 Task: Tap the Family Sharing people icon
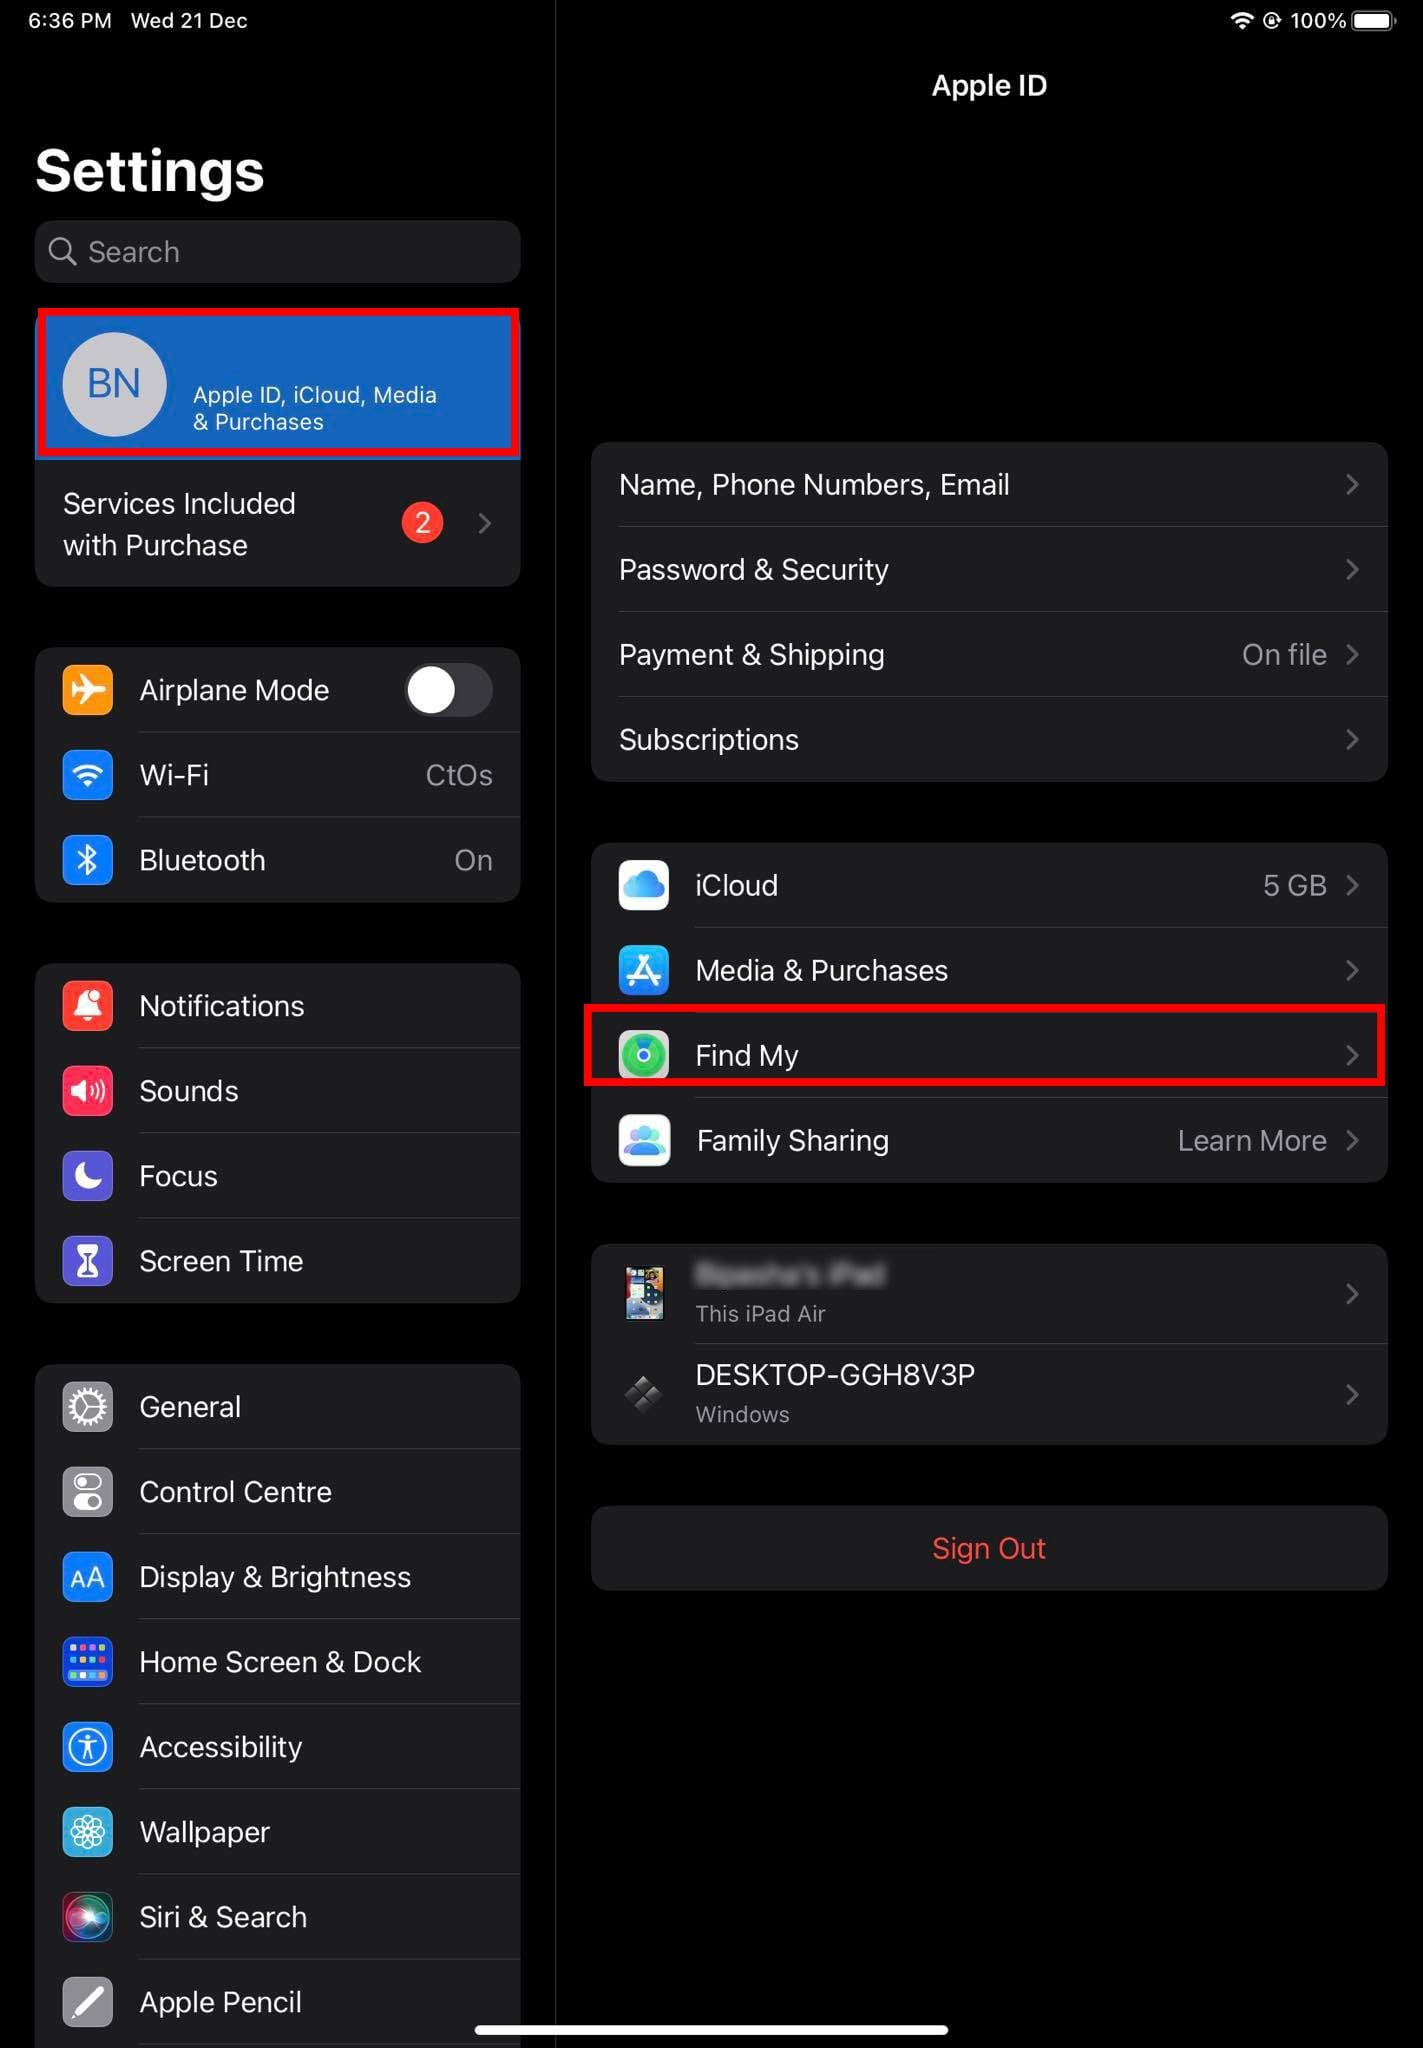click(644, 1140)
